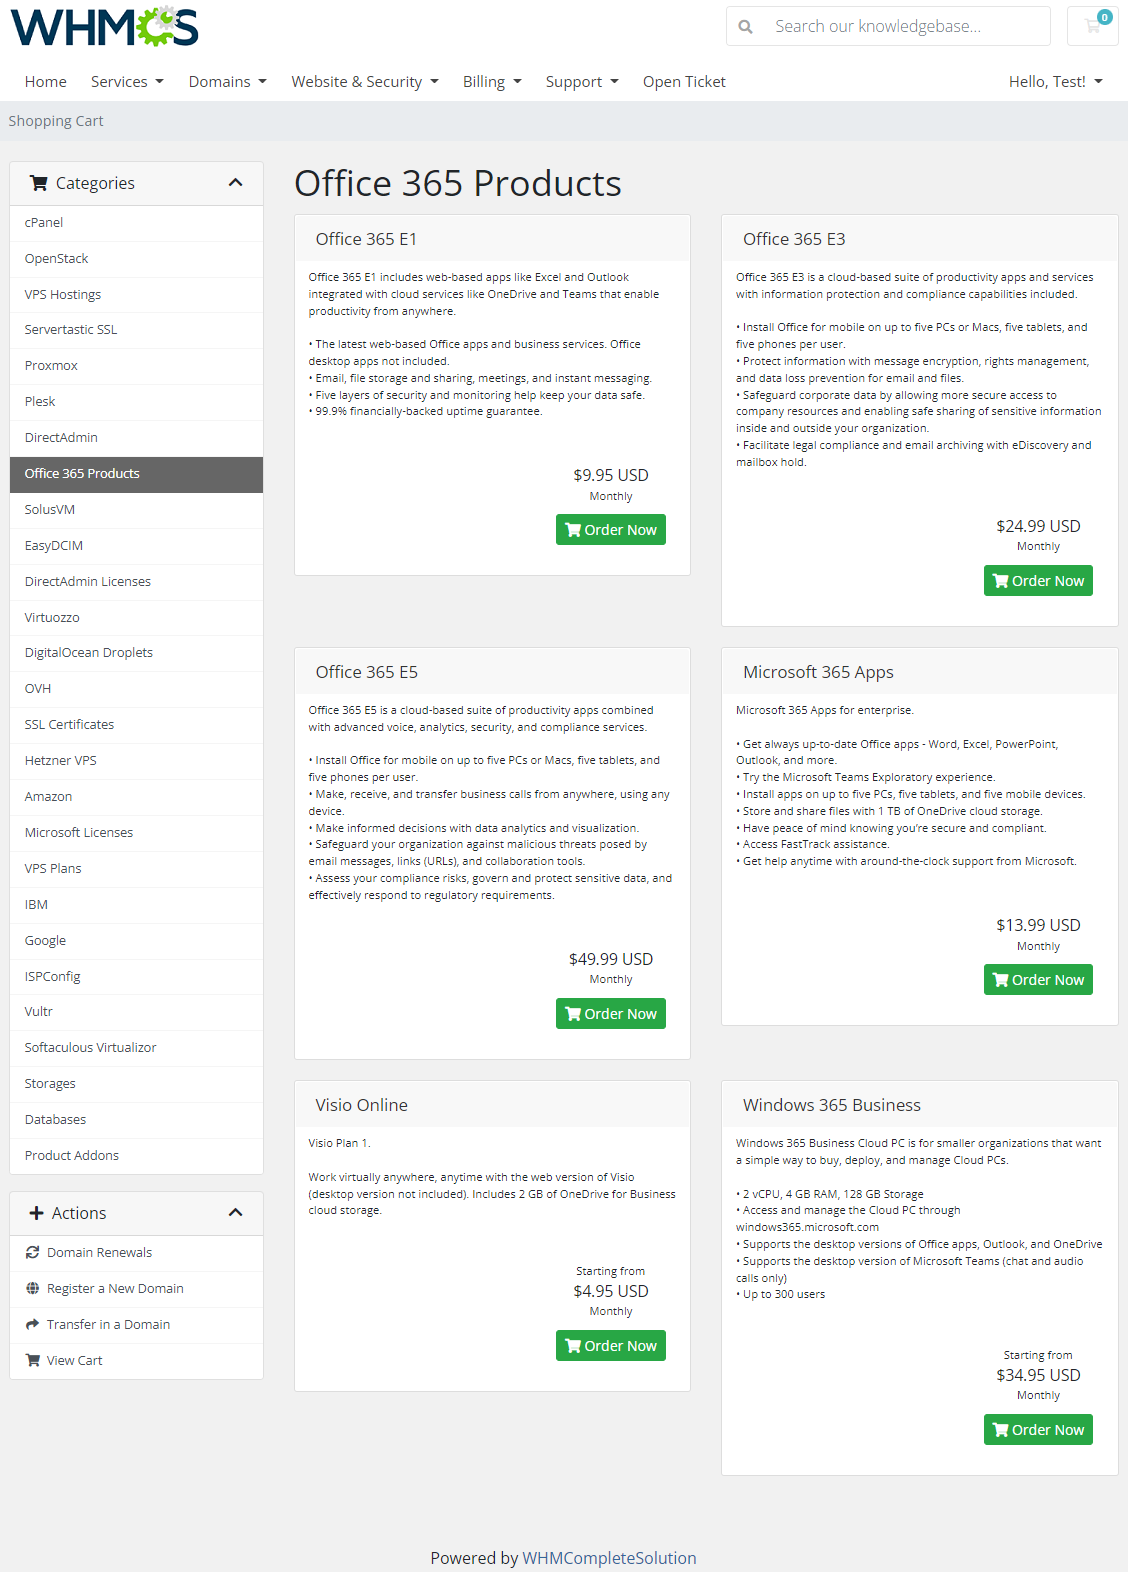Image resolution: width=1128 pixels, height=1572 pixels.
Task: Order Now for Office 365 E3
Action: tap(1038, 581)
